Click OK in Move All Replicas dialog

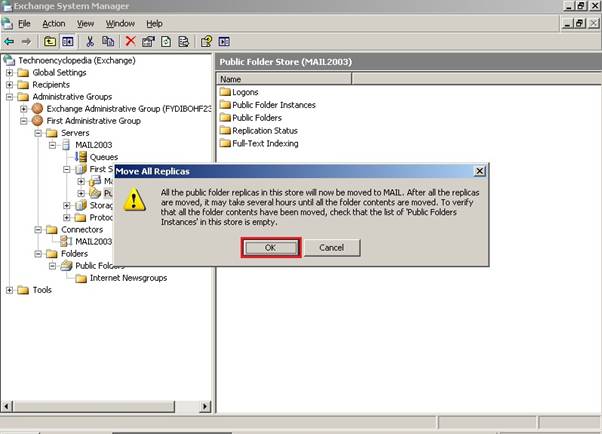[x=271, y=247]
